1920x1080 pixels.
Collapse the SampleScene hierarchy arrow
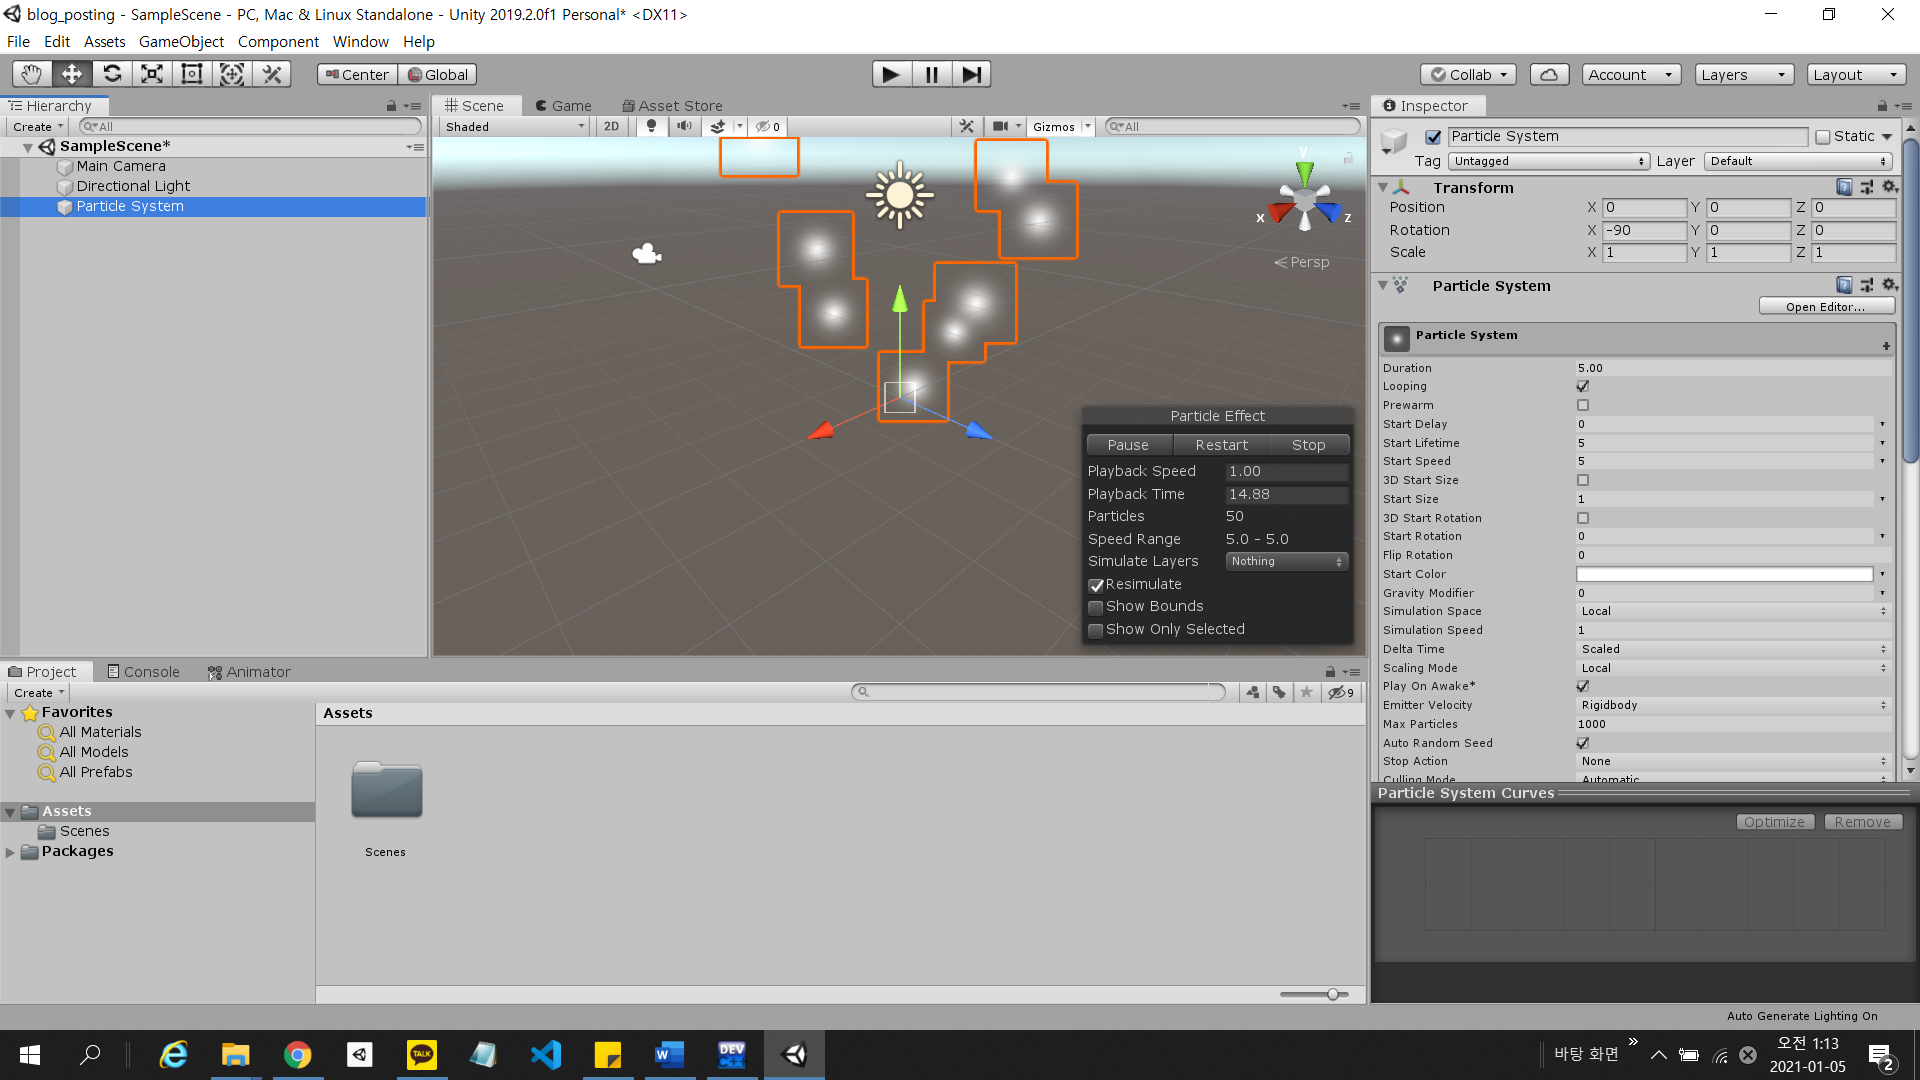point(28,147)
